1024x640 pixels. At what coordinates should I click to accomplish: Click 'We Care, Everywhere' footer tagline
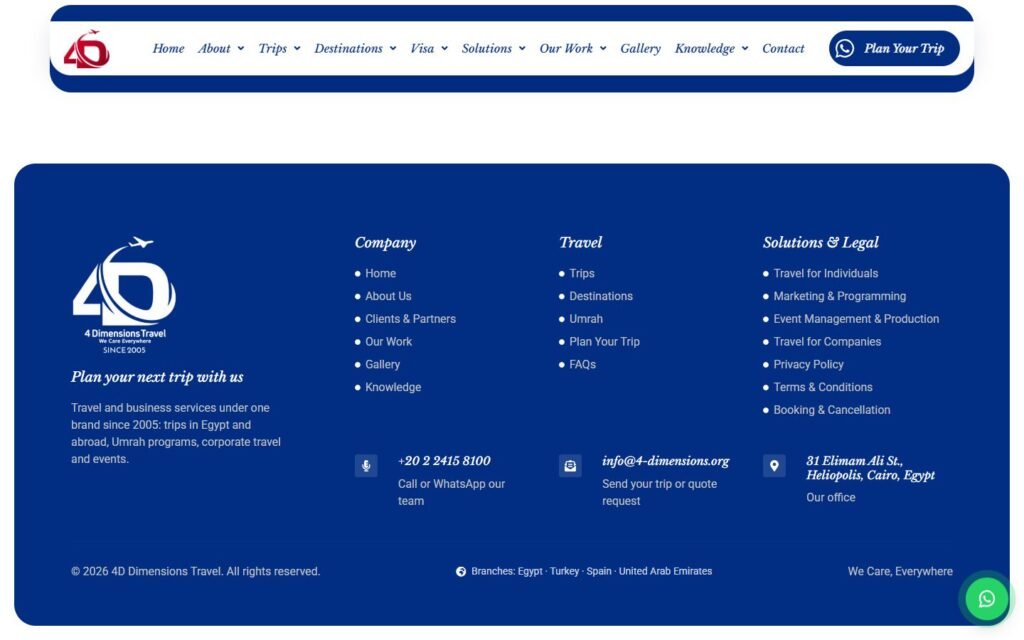[900, 572]
